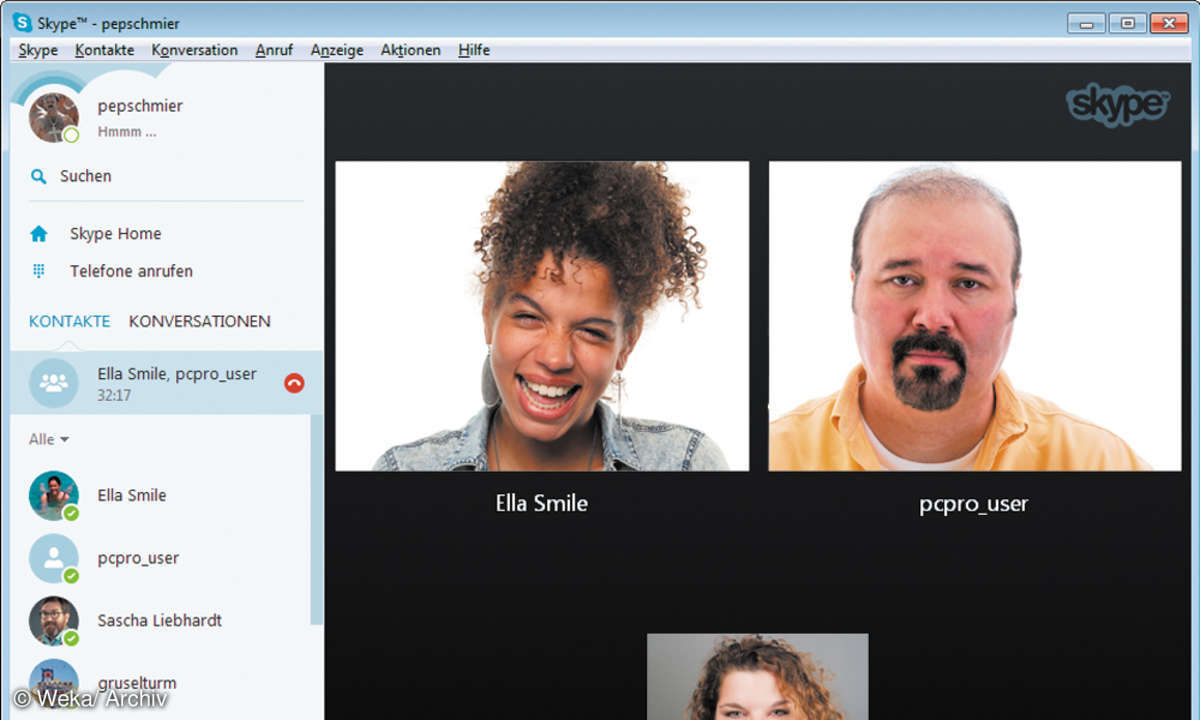Change the online status indicator on pepschmier avatar
The height and width of the screenshot is (720, 1200).
click(x=71, y=135)
